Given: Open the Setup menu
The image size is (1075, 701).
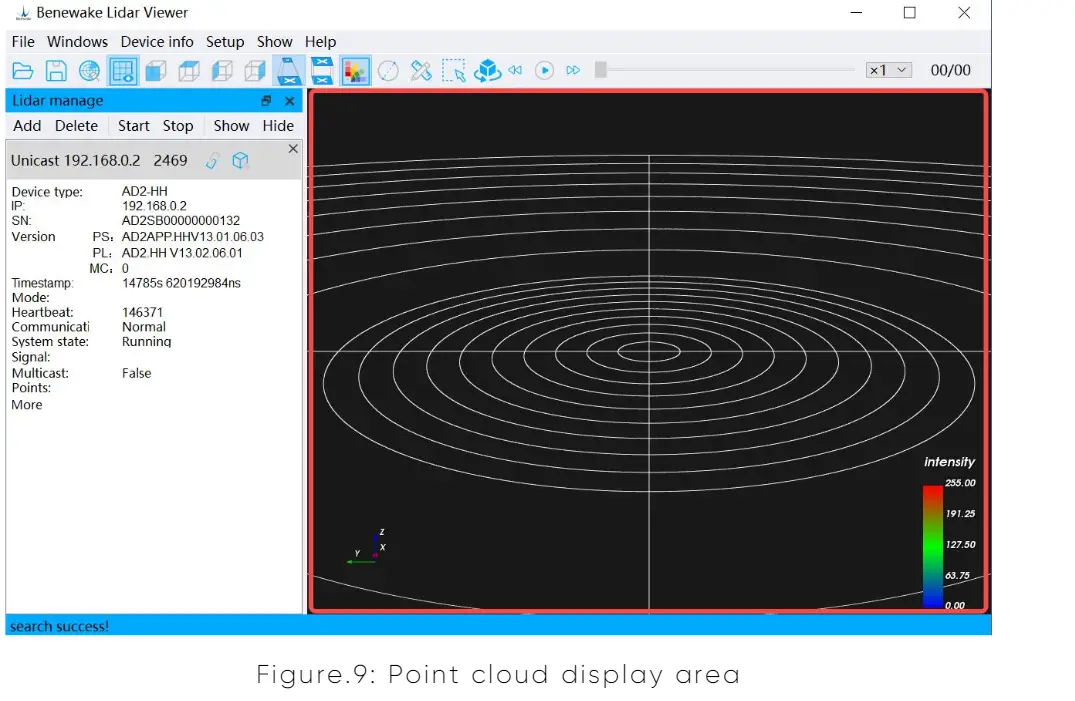Looking at the screenshot, I should 225,42.
